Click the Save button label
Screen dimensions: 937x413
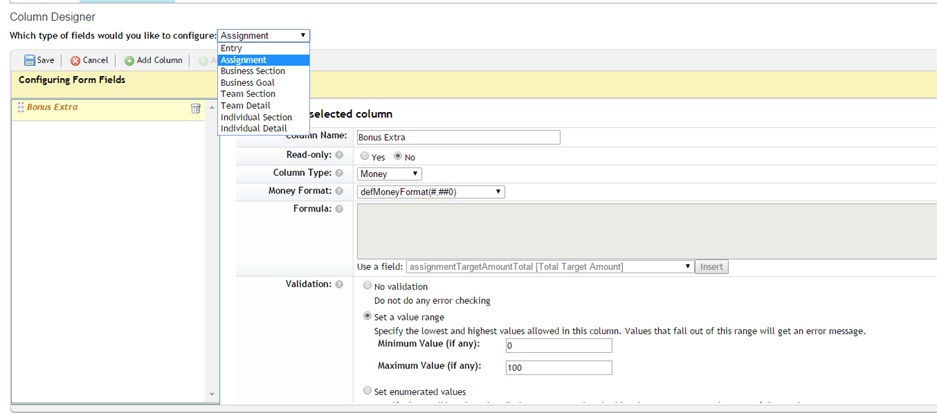tap(45, 60)
